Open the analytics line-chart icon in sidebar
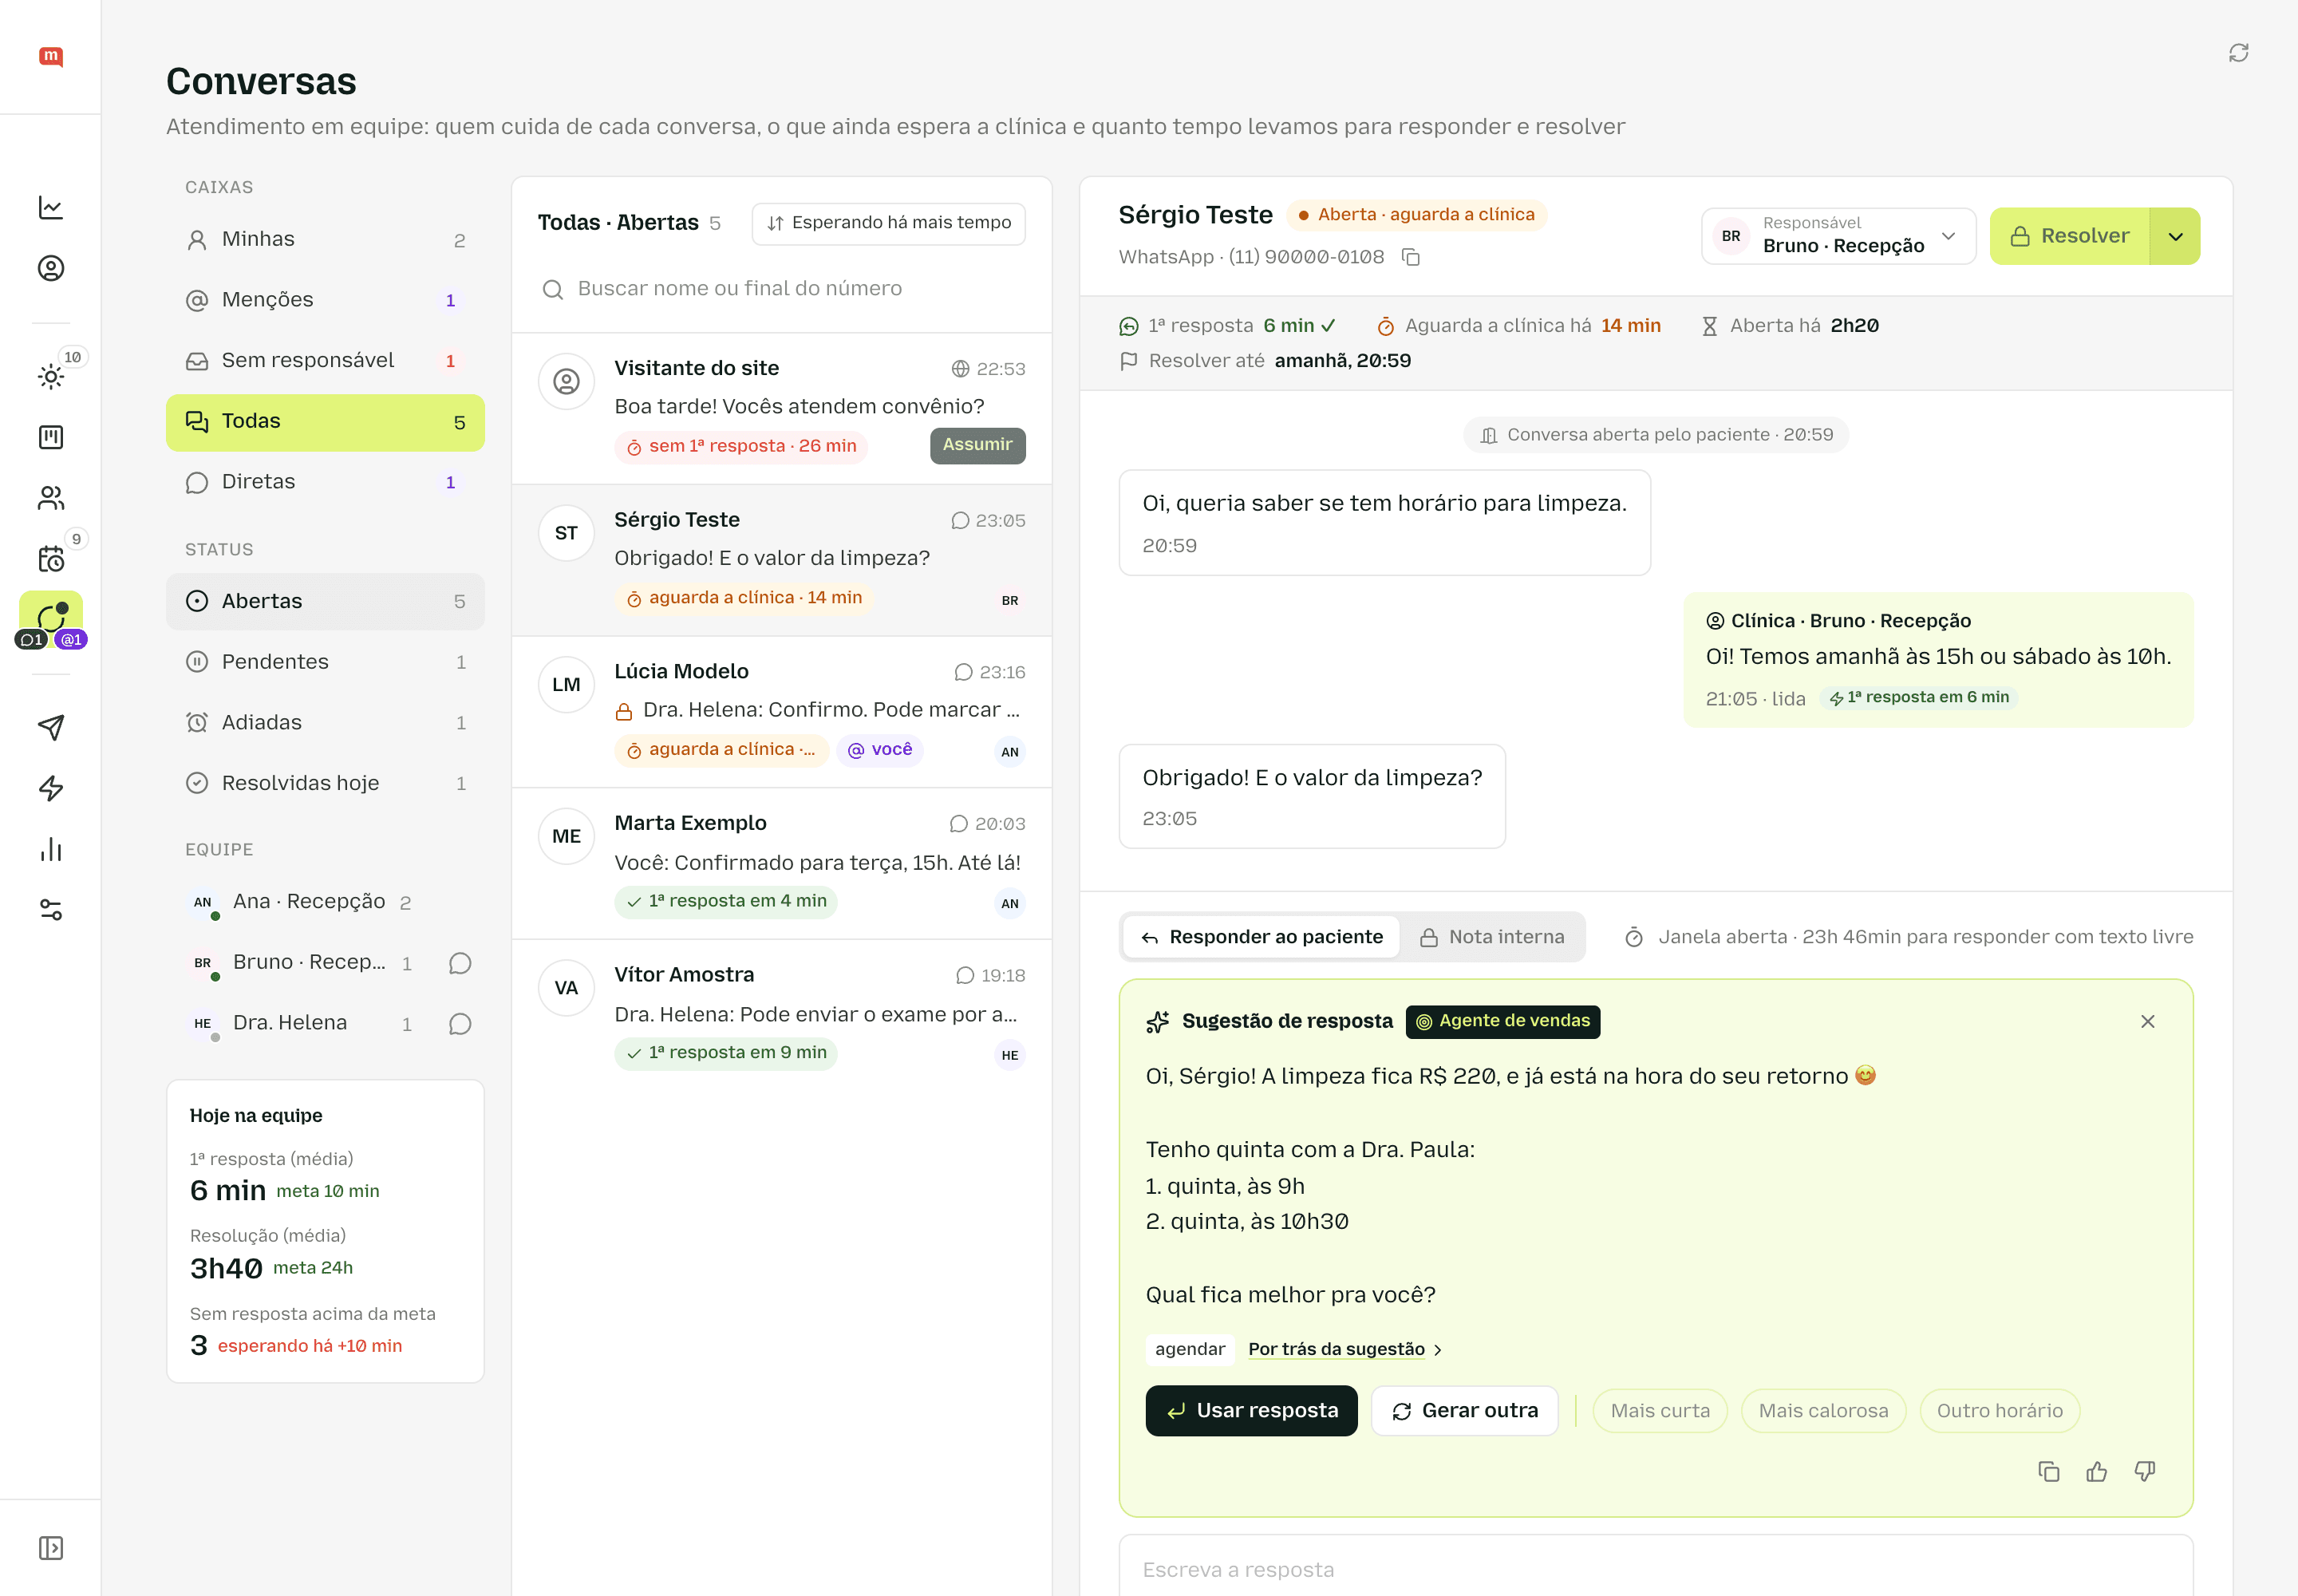The width and height of the screenshot is (2298, 1596). click(x=51, y=208)
